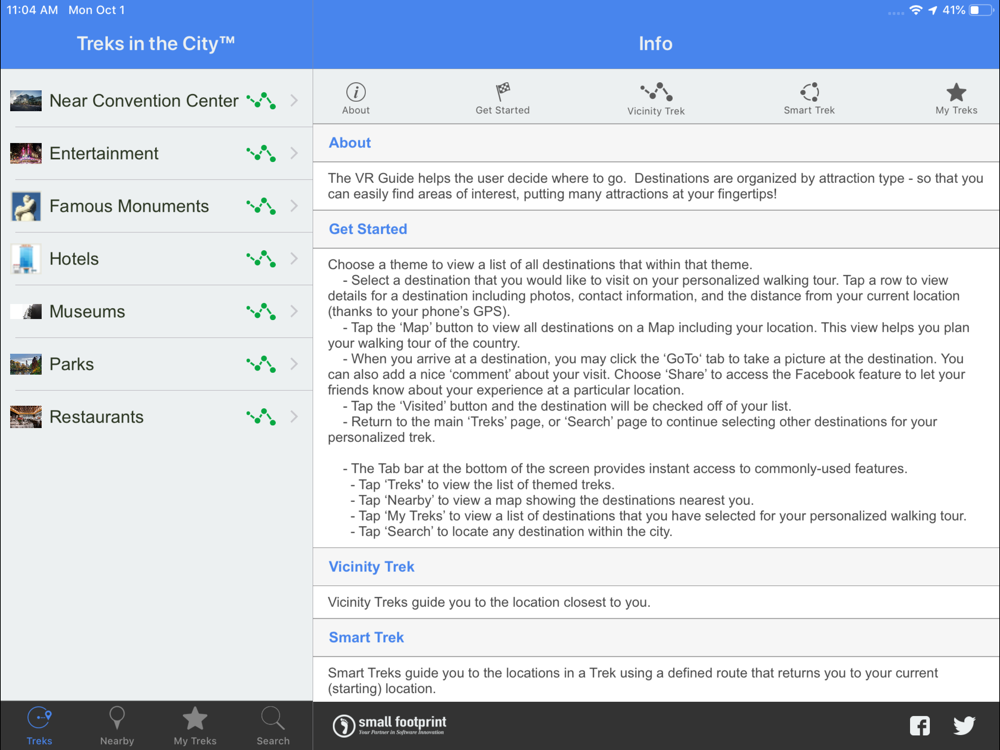Switch to the Search bottom tab
The height and width of the screenshot is (750, 1000).
(273, 726)
